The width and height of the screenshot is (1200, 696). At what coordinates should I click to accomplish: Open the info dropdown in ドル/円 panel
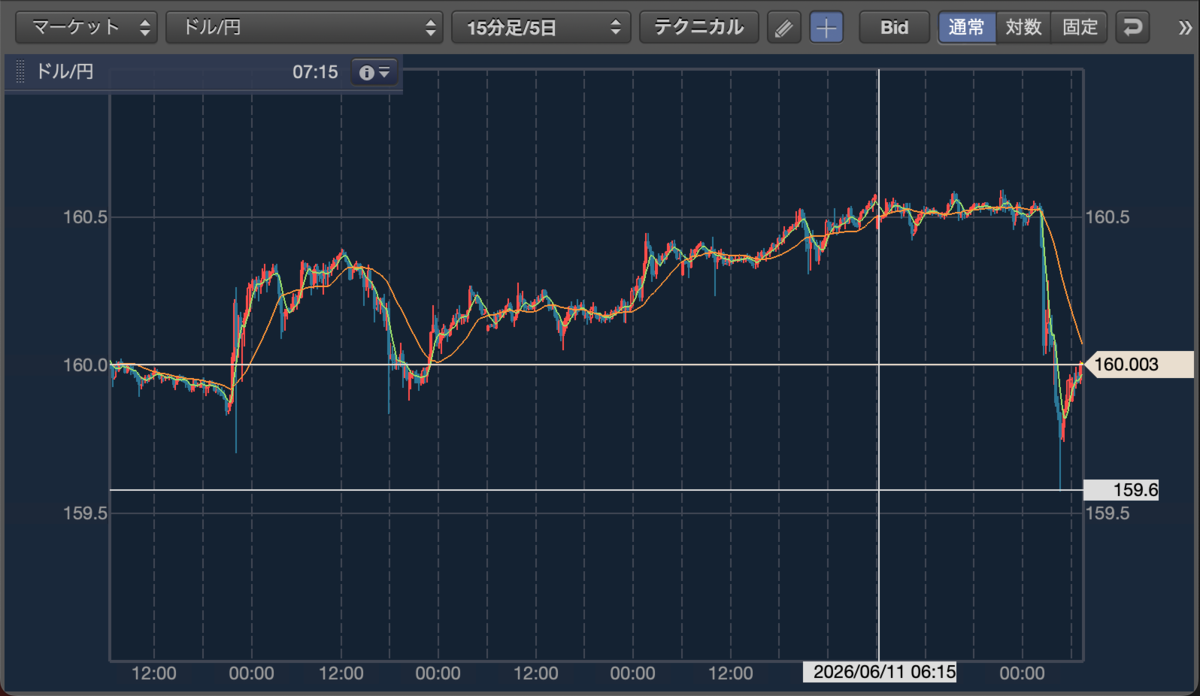(x=374, y=72)
